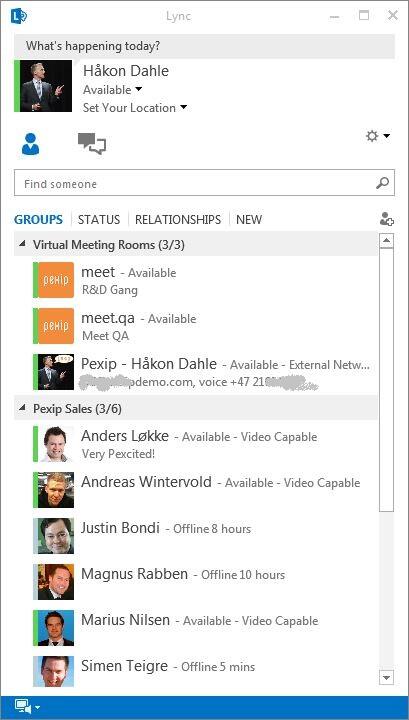
Task: Expand the primary device dropdown arrow
Action: click(38, 707)
